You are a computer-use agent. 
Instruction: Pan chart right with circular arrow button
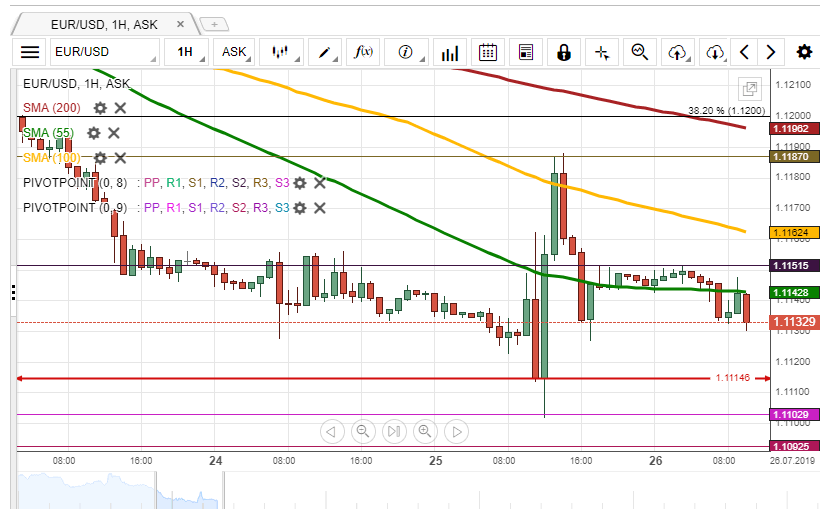pyautogui.click(x=456, y=431)
